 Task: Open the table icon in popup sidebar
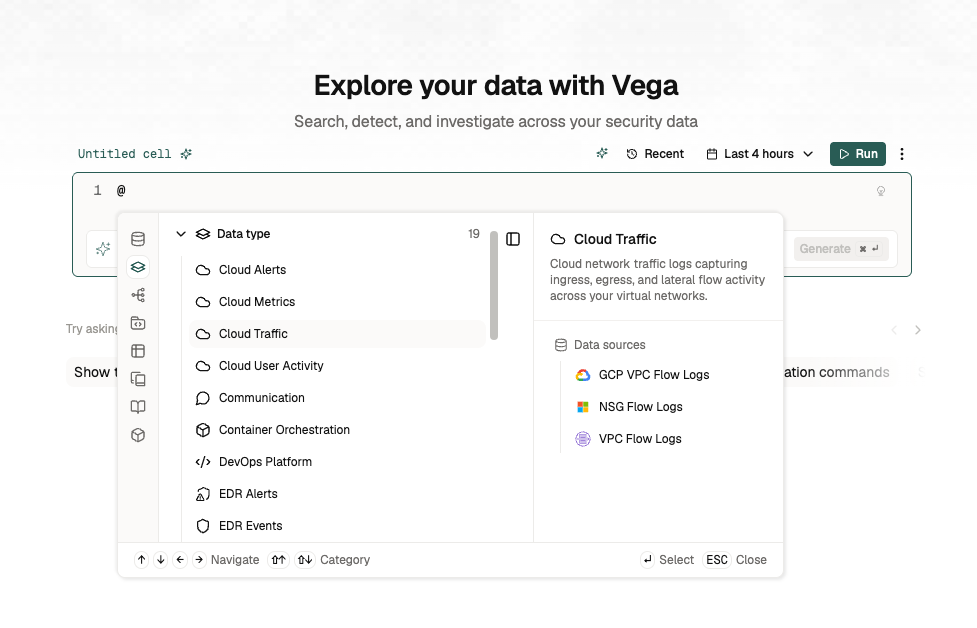(138, 351)
